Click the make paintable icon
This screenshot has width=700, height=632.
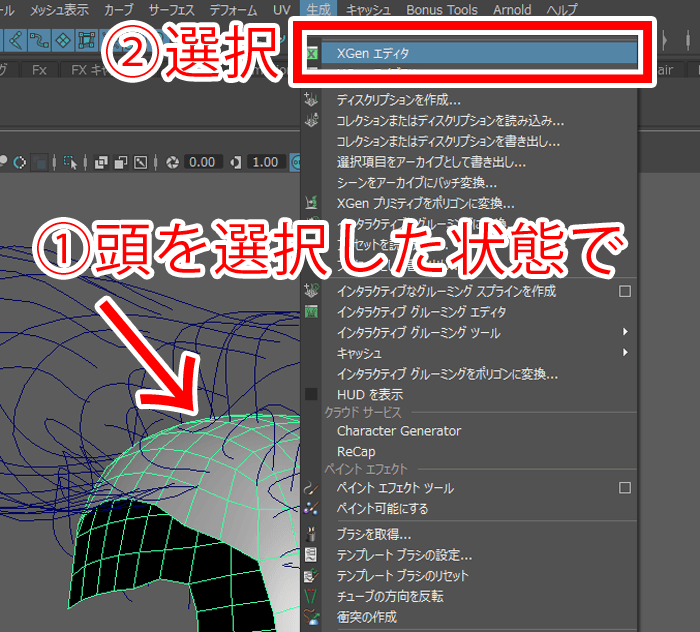coord(311,508)
